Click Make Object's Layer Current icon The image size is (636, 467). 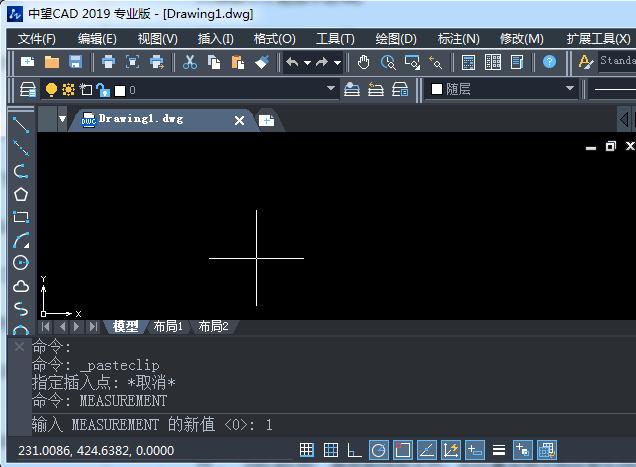coord(352,89)
